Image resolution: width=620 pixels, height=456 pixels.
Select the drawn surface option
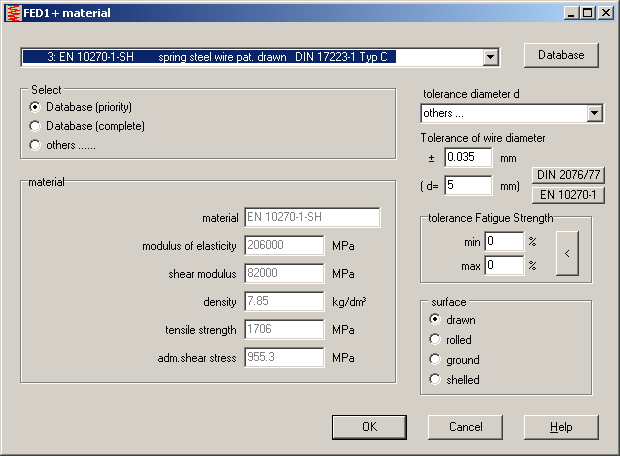[x=435, y=320]
